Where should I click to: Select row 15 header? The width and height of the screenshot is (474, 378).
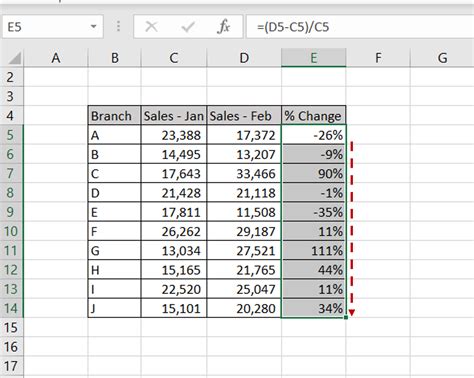(11, 327)
